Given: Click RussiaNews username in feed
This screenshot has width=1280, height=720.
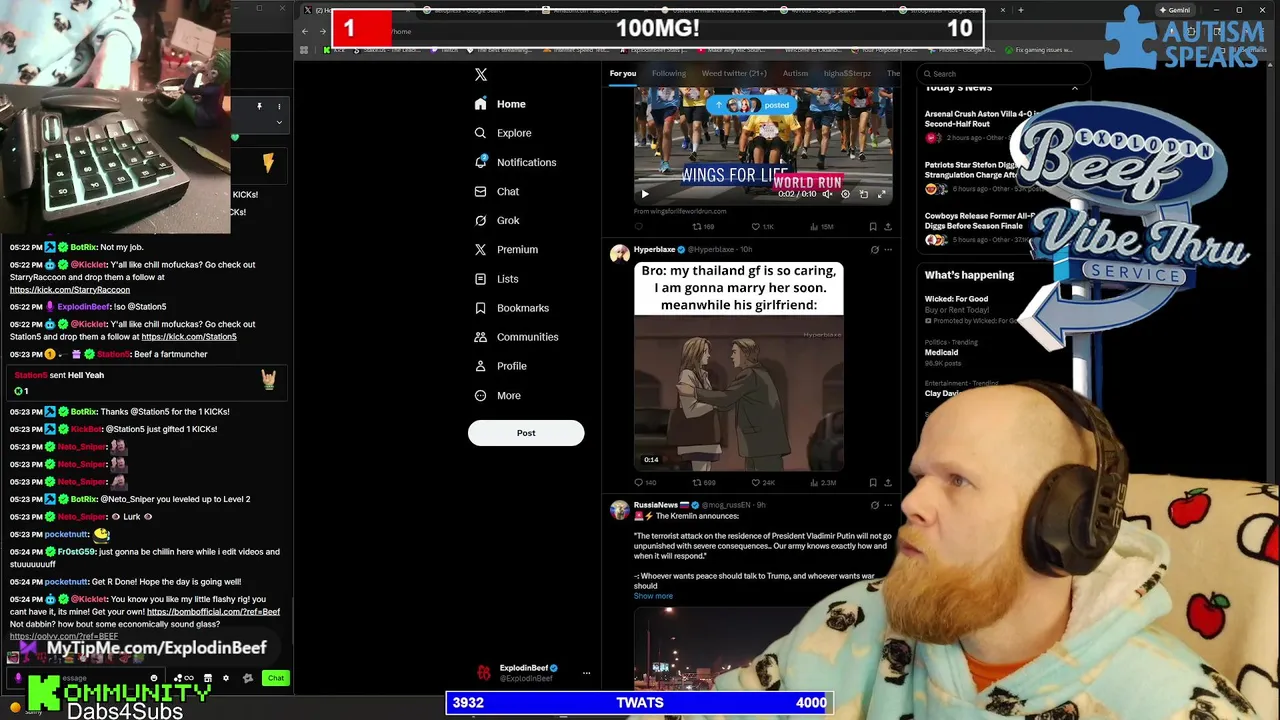Looking at the screenshot, I should 655,505.
